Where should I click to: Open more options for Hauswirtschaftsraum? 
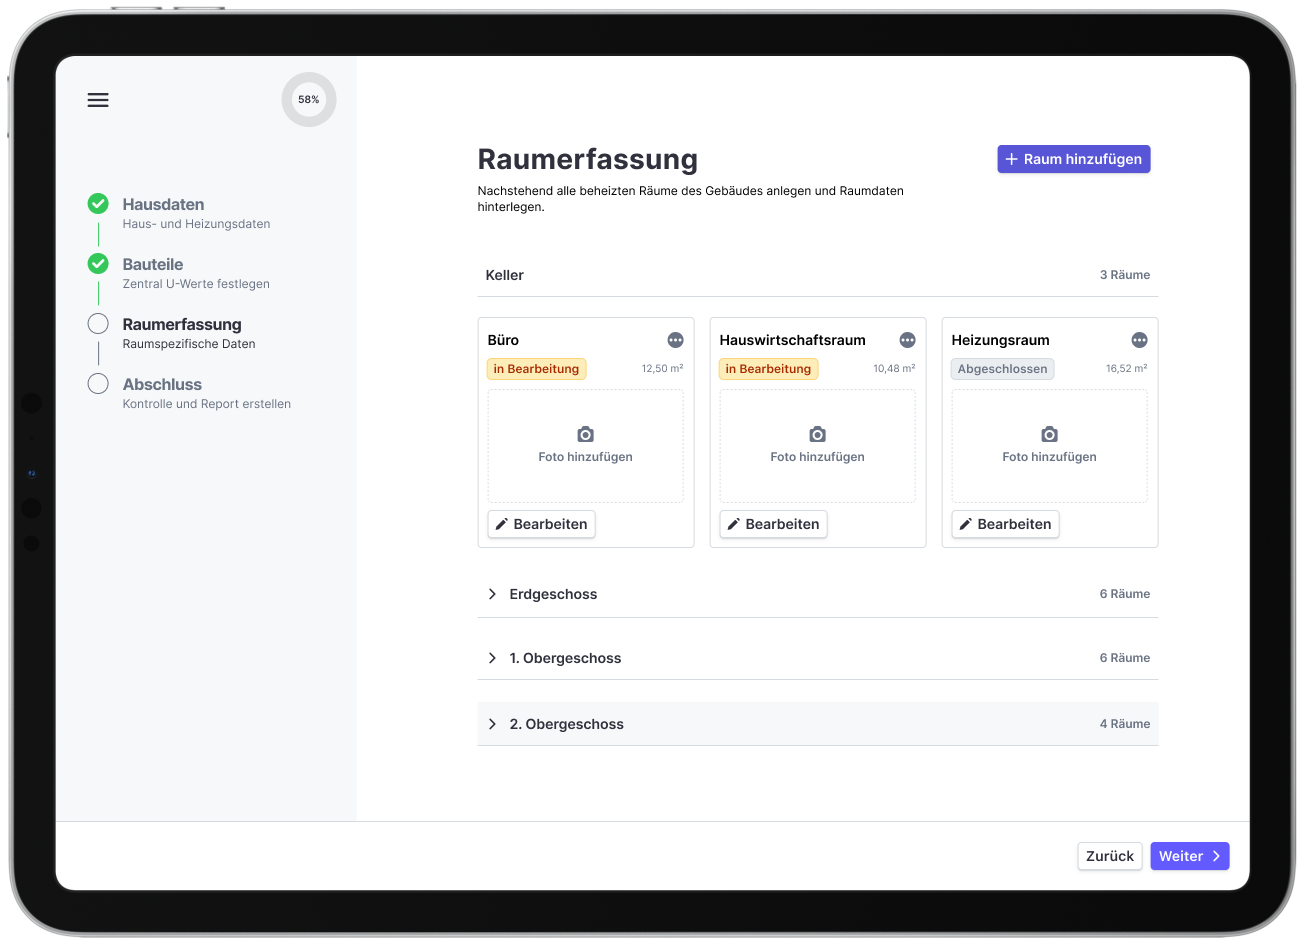[908, 340]
